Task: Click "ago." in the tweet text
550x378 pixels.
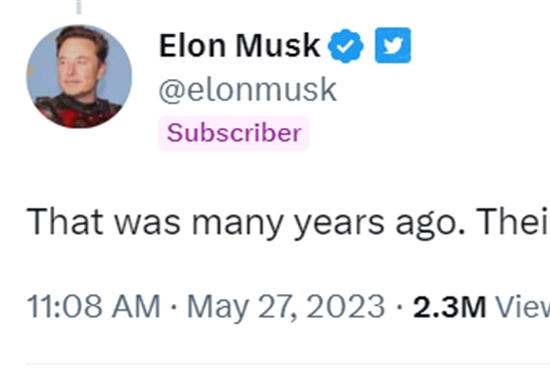Action: coord(430,225)
